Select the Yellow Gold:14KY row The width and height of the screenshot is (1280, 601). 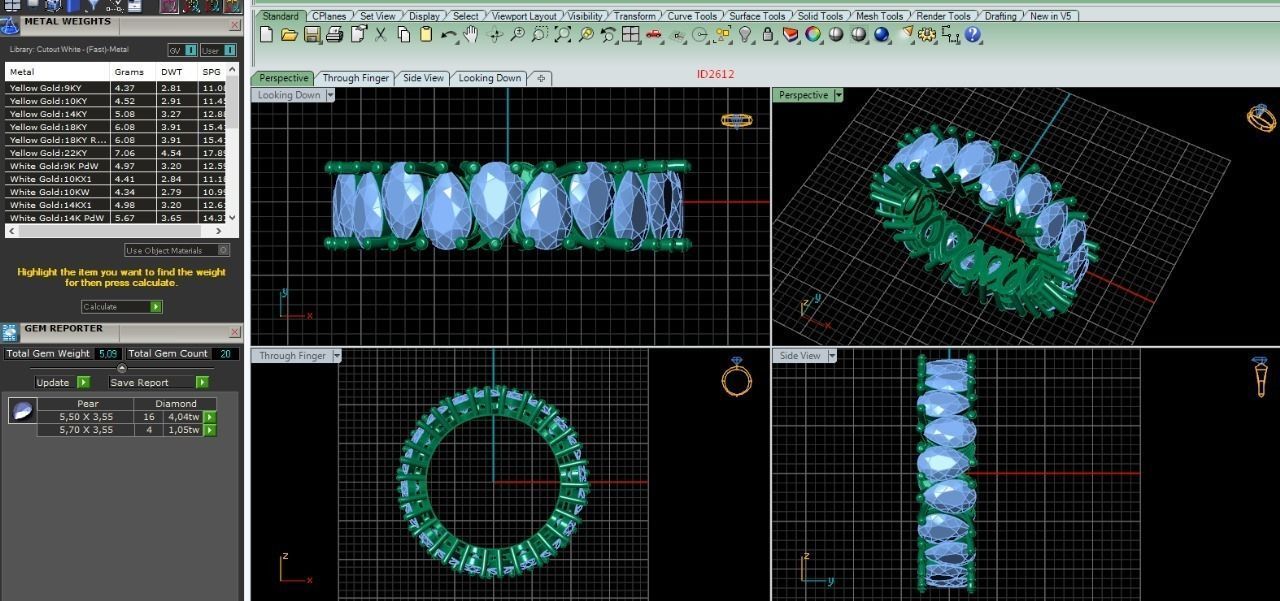tap(115, 114)
